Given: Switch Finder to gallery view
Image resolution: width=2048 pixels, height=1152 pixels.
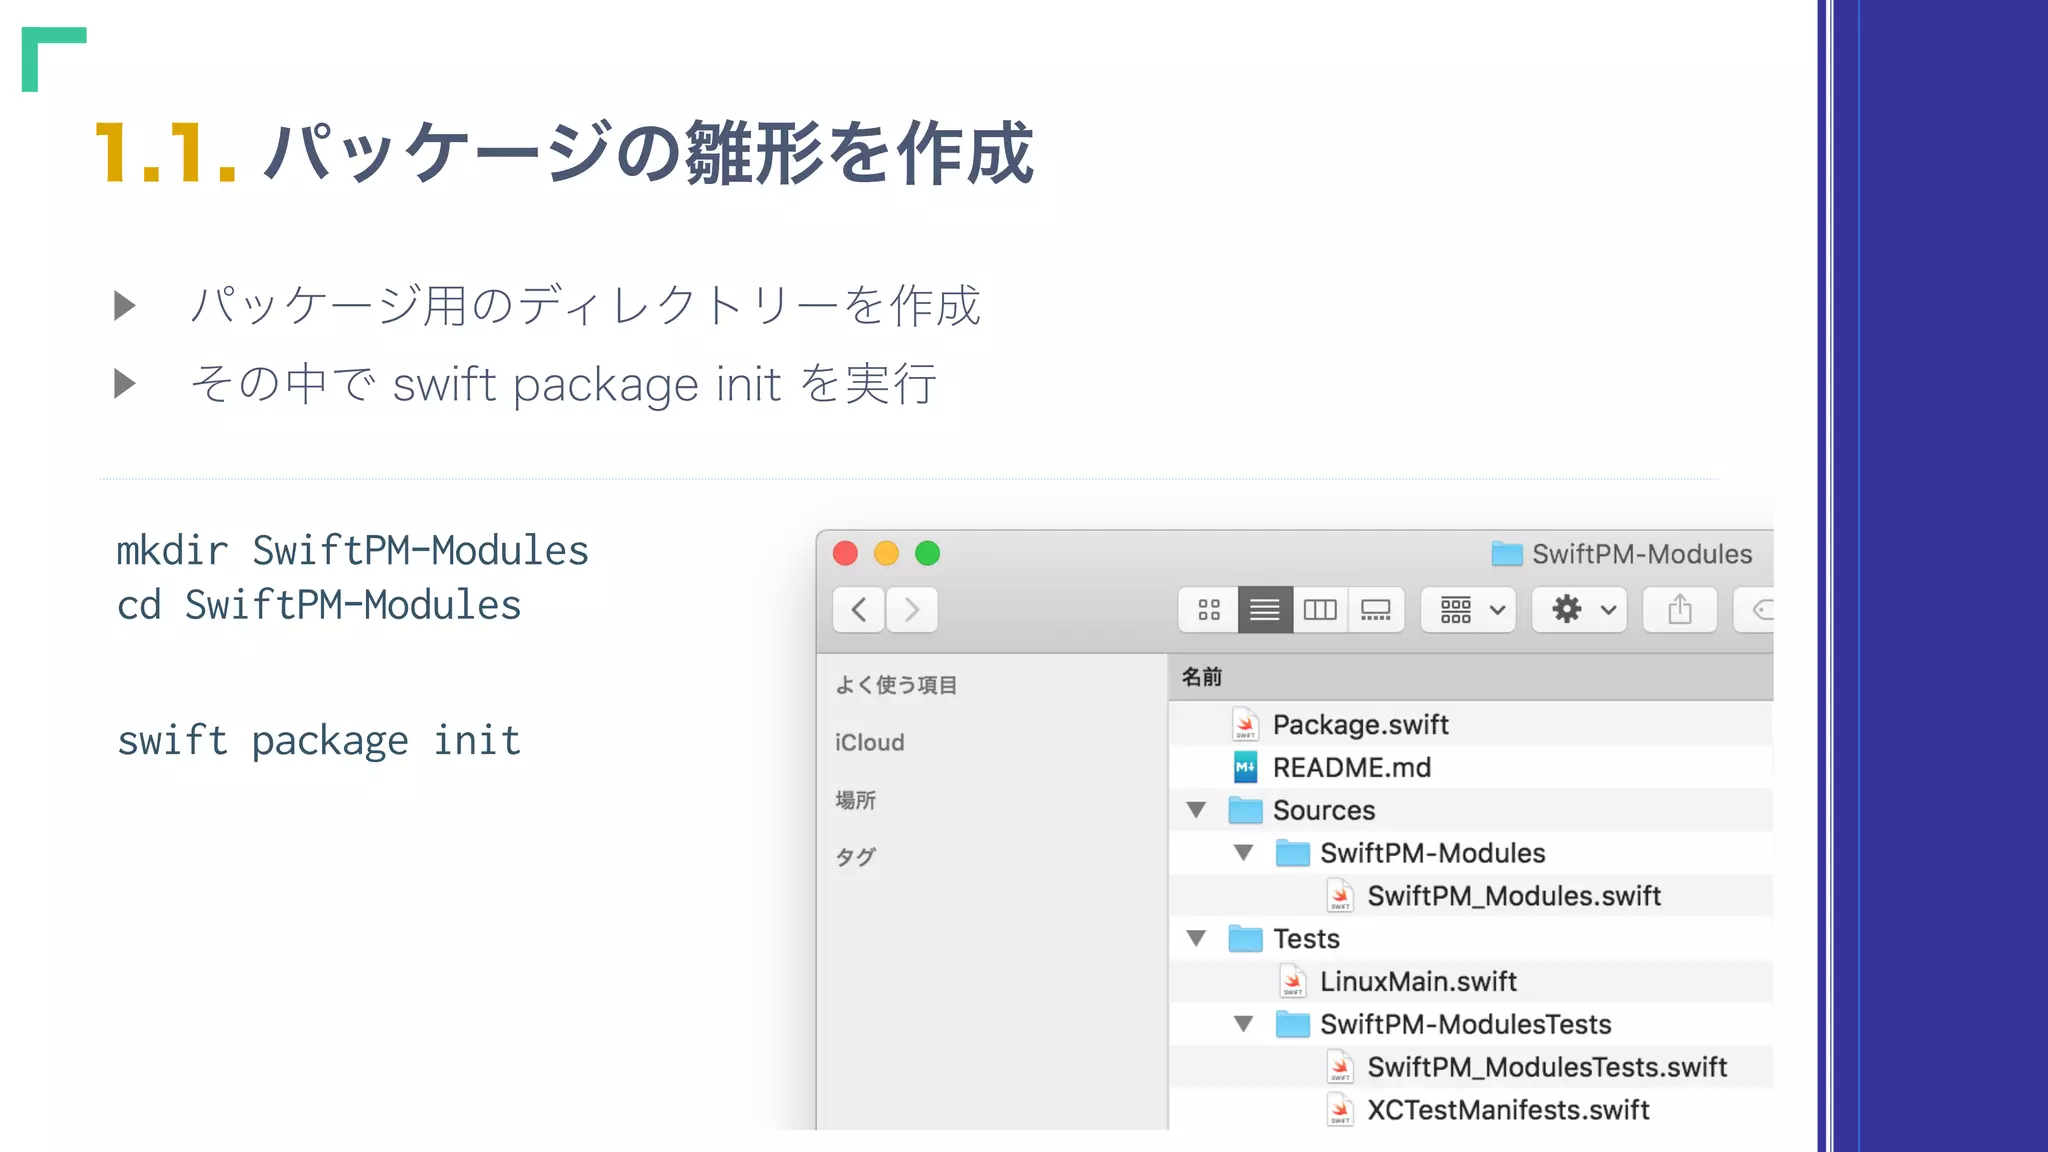Looking at the screenshot, I should click(1376, 610).
